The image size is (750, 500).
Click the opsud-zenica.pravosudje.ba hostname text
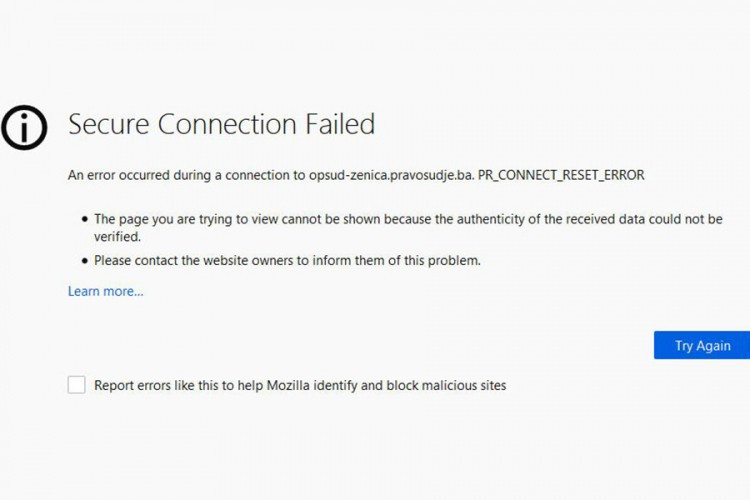(391, 175)
